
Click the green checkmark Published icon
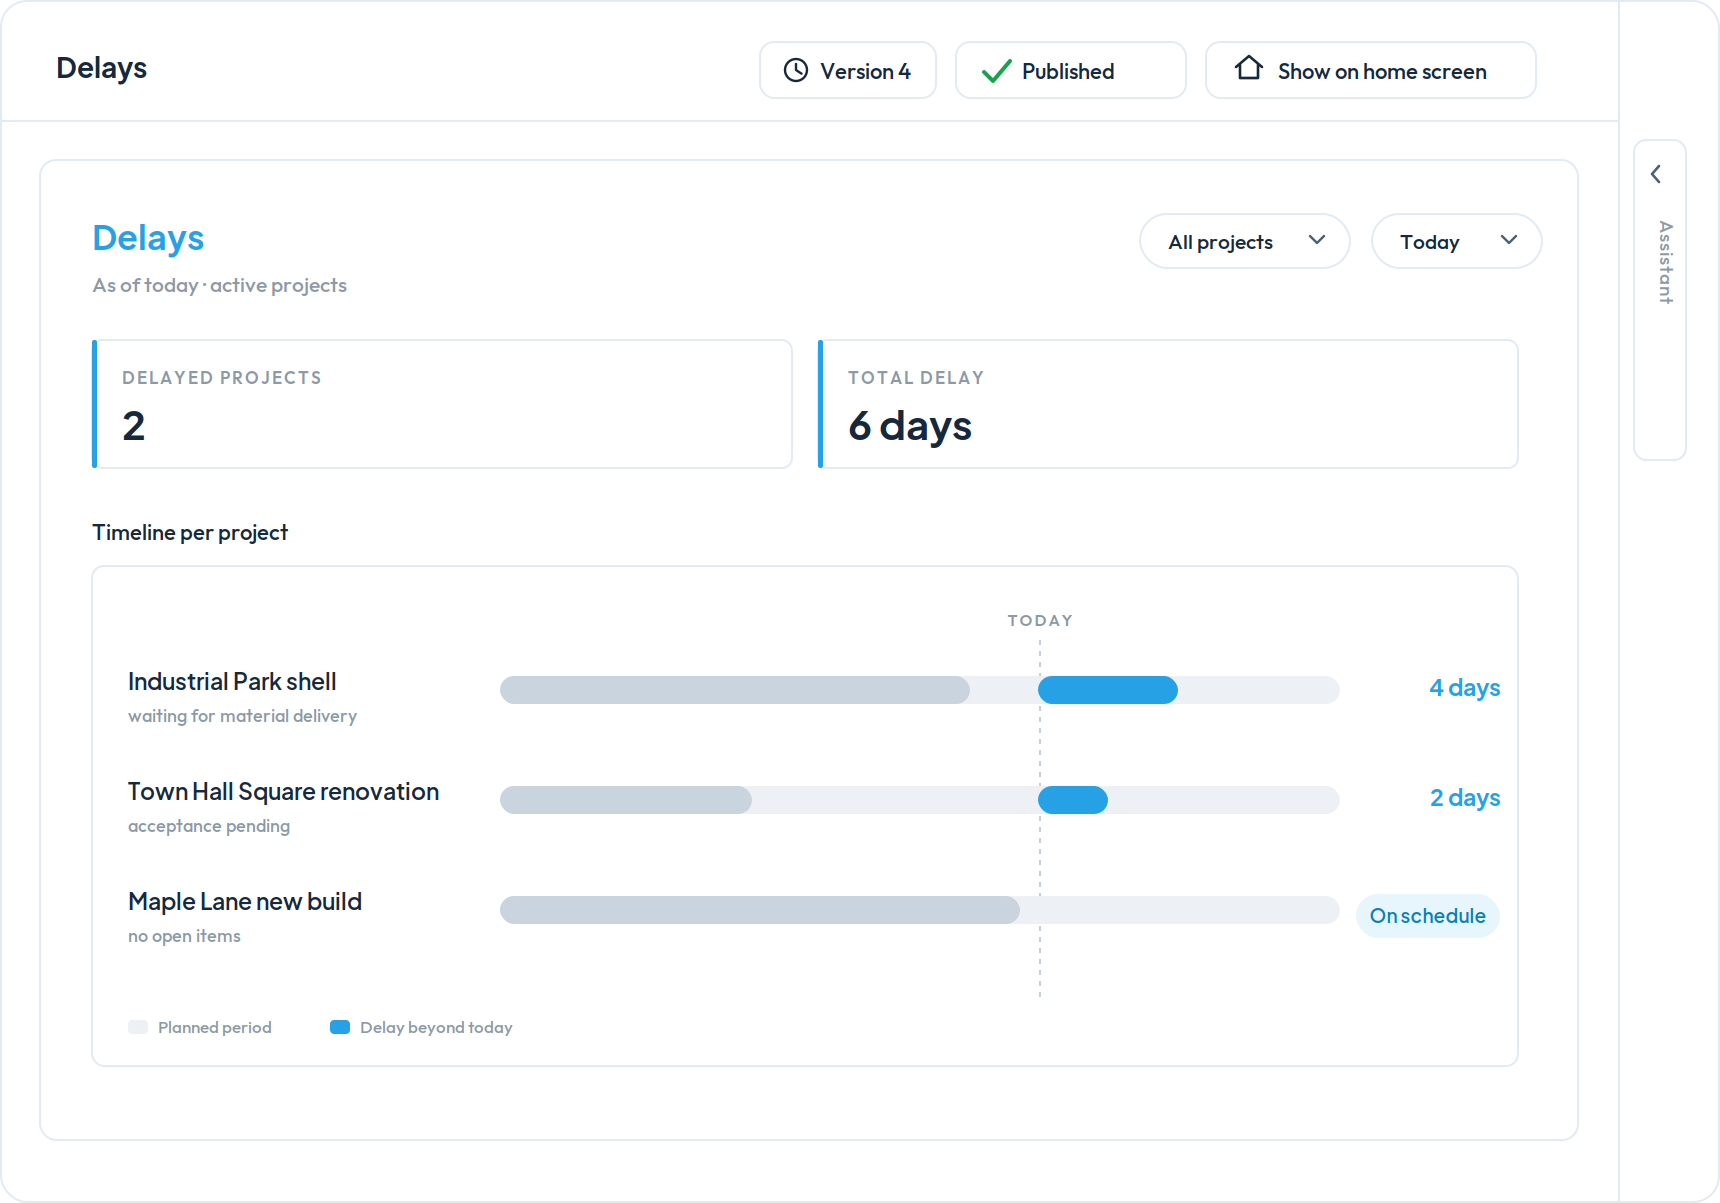point(997,71)
